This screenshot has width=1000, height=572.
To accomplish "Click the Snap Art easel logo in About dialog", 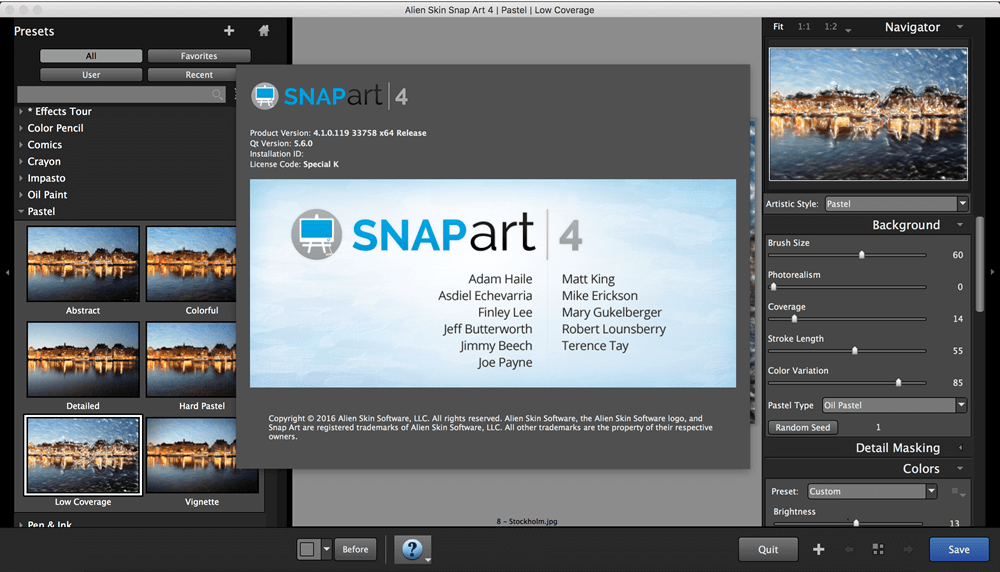I will pos(264,96).
